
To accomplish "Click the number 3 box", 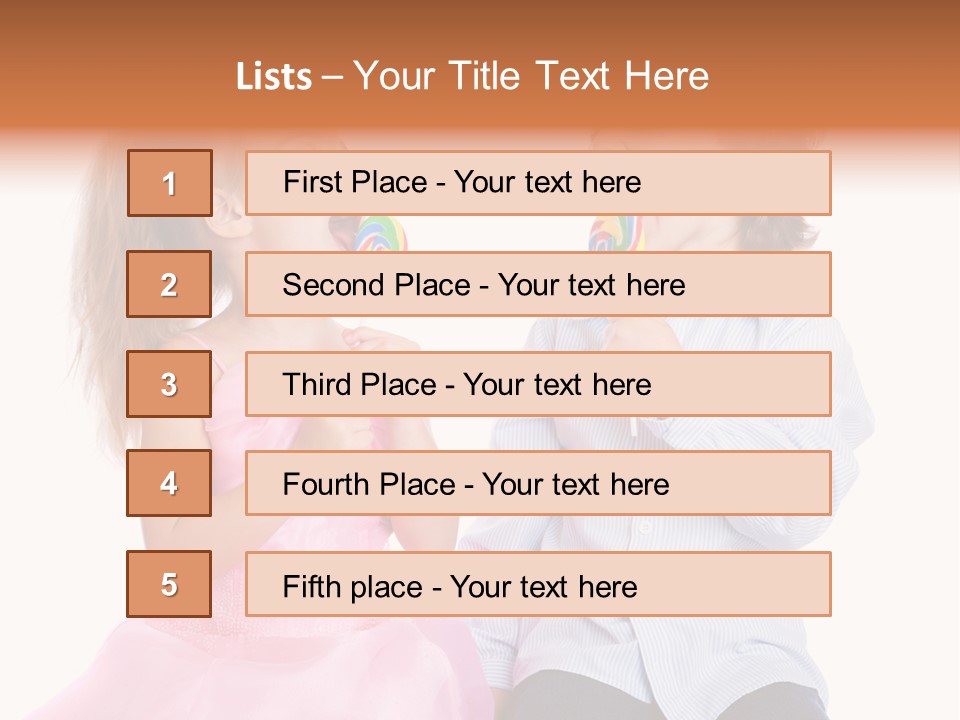I will click(169, 384).
